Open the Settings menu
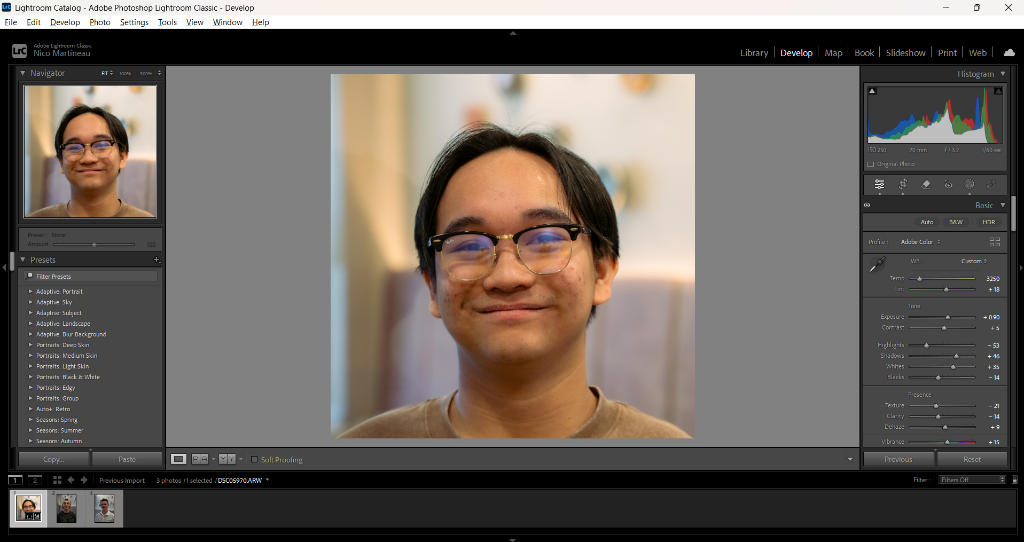The height and width of the screenshot is (542, 1024). click(x=134, y=22)
